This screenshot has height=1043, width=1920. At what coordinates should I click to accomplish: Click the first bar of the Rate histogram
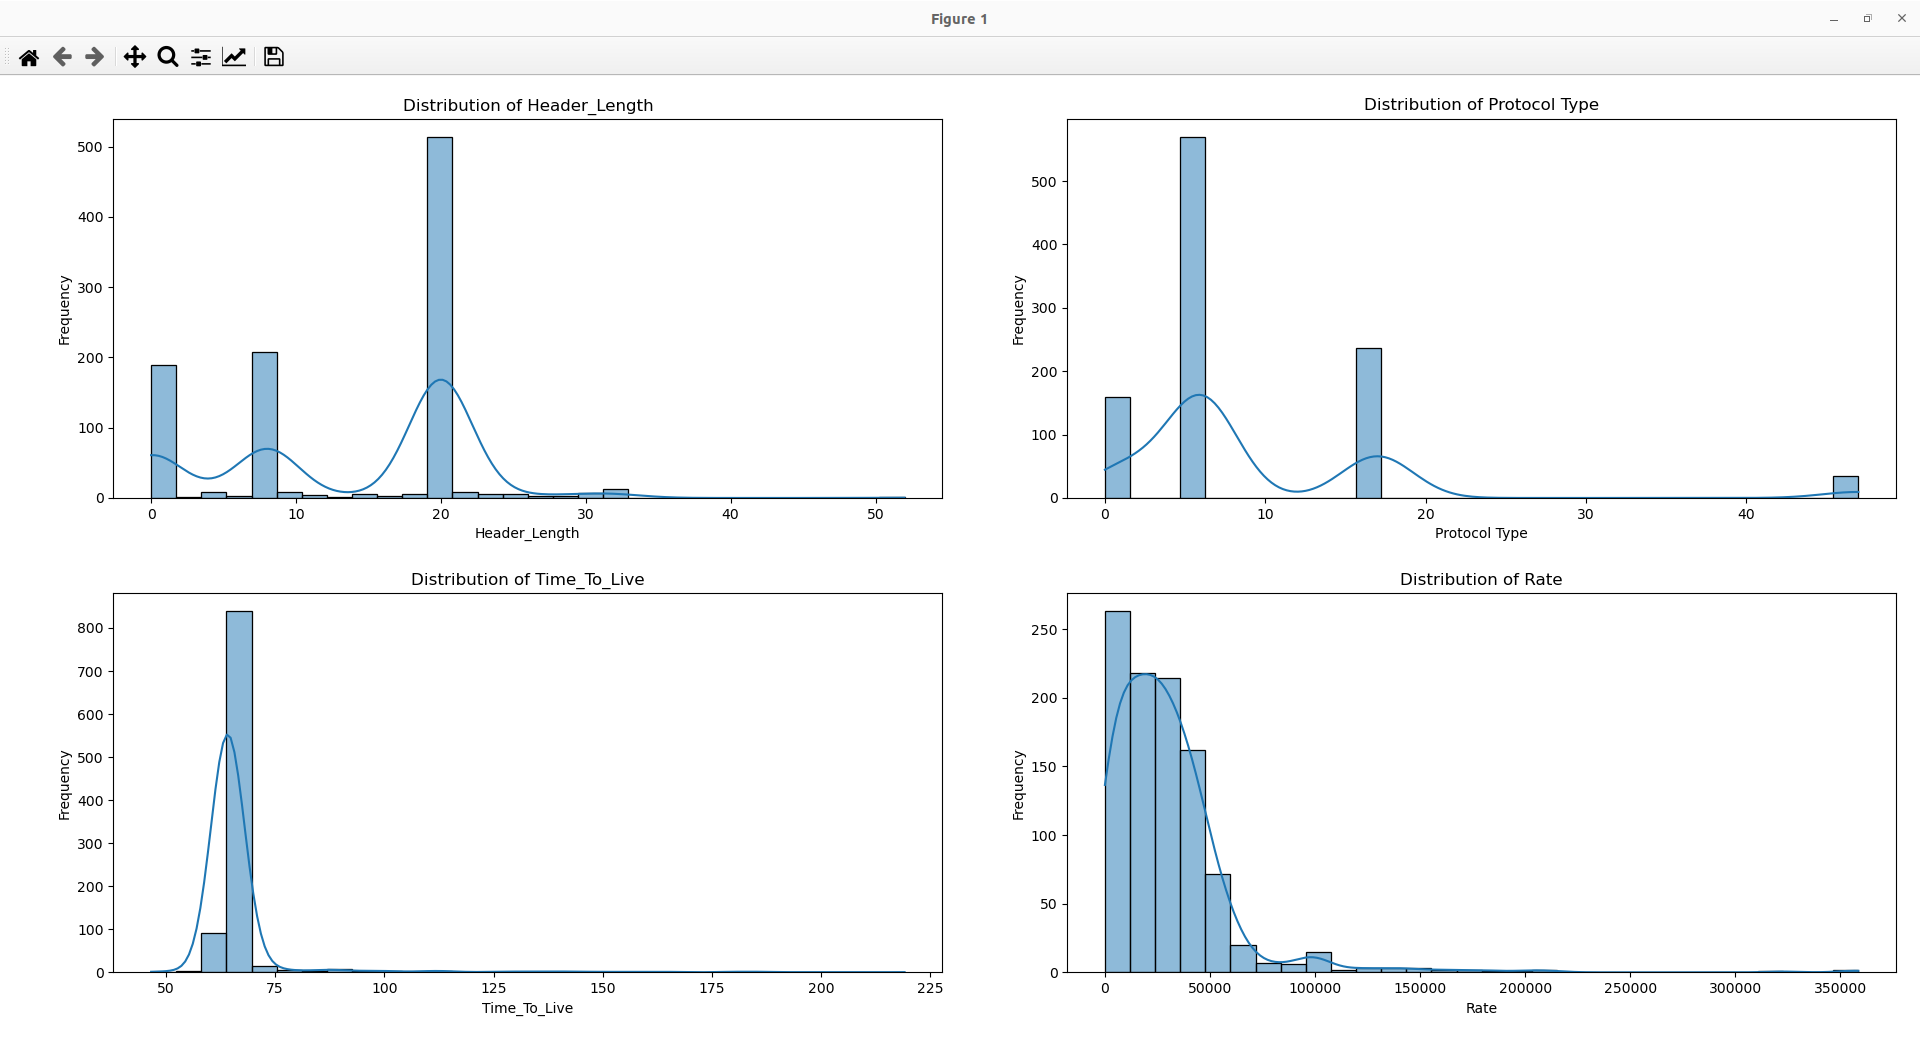(1117, 790)
